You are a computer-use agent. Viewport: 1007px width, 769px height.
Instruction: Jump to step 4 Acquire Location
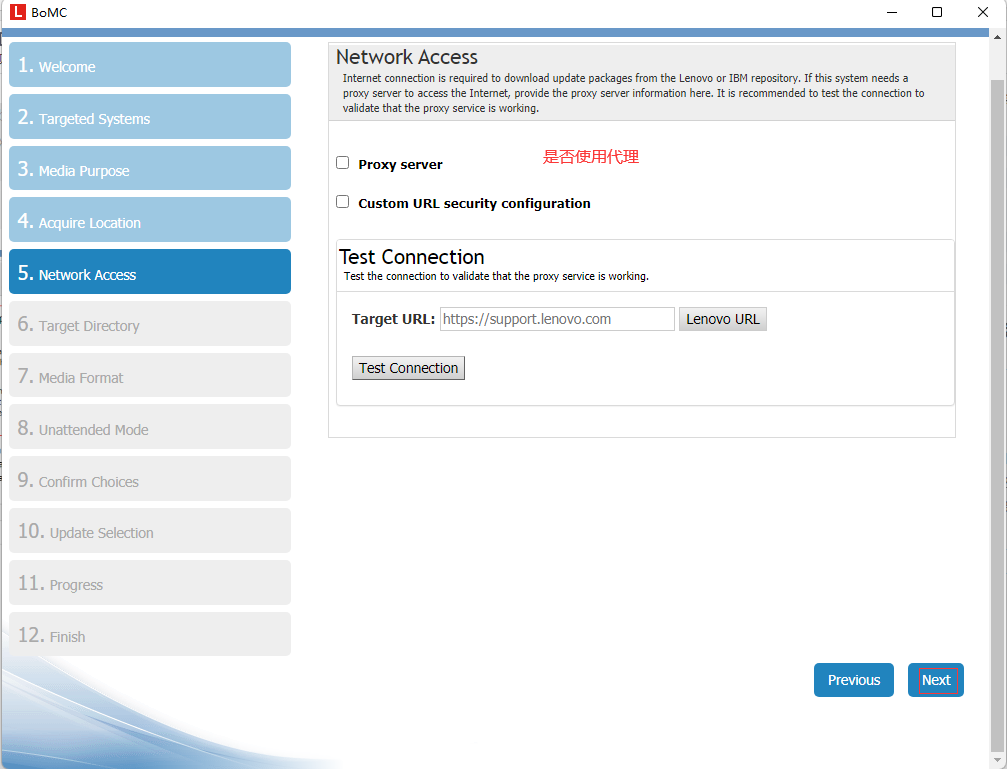(x=150, y=220)
